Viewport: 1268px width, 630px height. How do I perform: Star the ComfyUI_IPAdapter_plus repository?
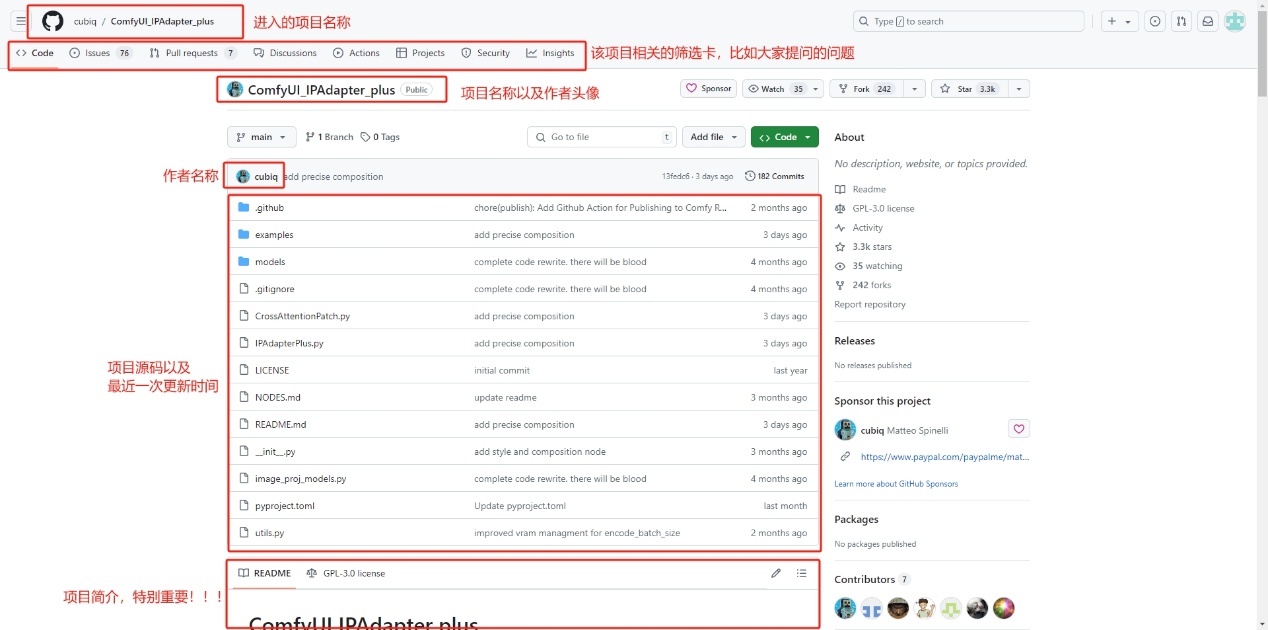[967, 89]
